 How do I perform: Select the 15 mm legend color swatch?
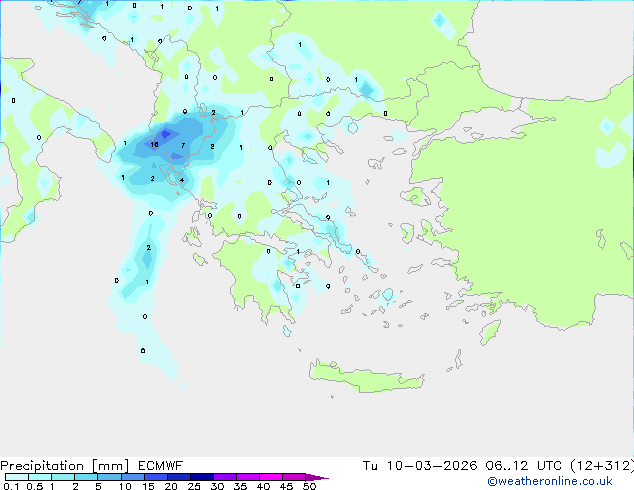[x=156, y=477]
